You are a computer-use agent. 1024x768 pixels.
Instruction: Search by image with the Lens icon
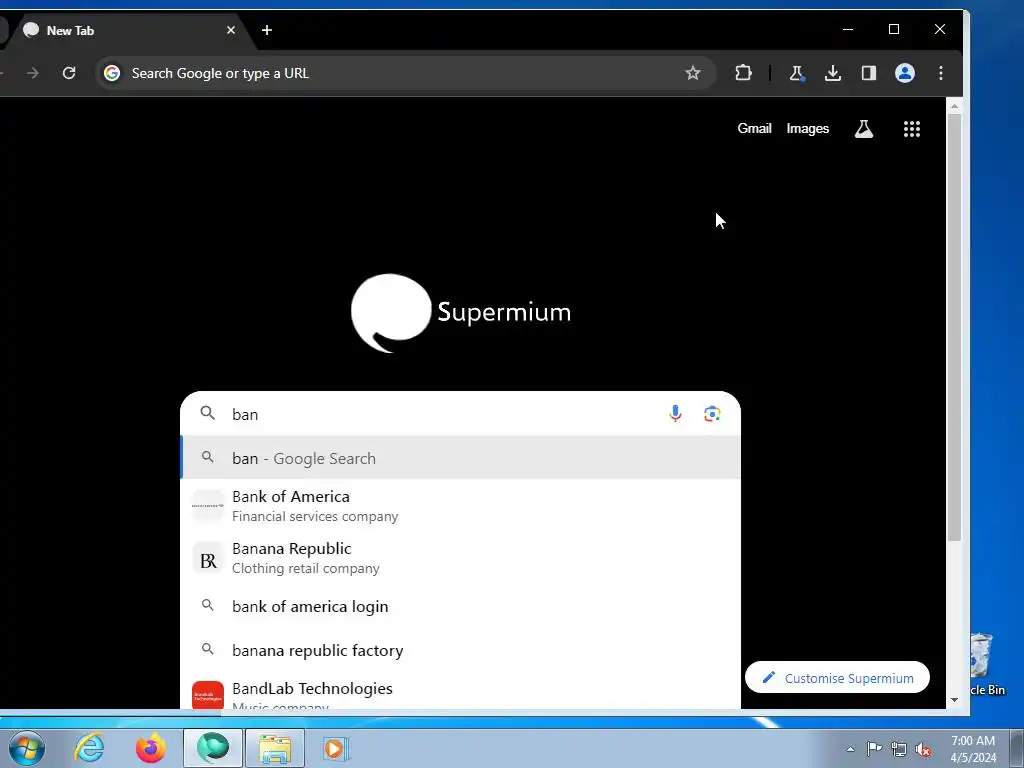(712, 414)
